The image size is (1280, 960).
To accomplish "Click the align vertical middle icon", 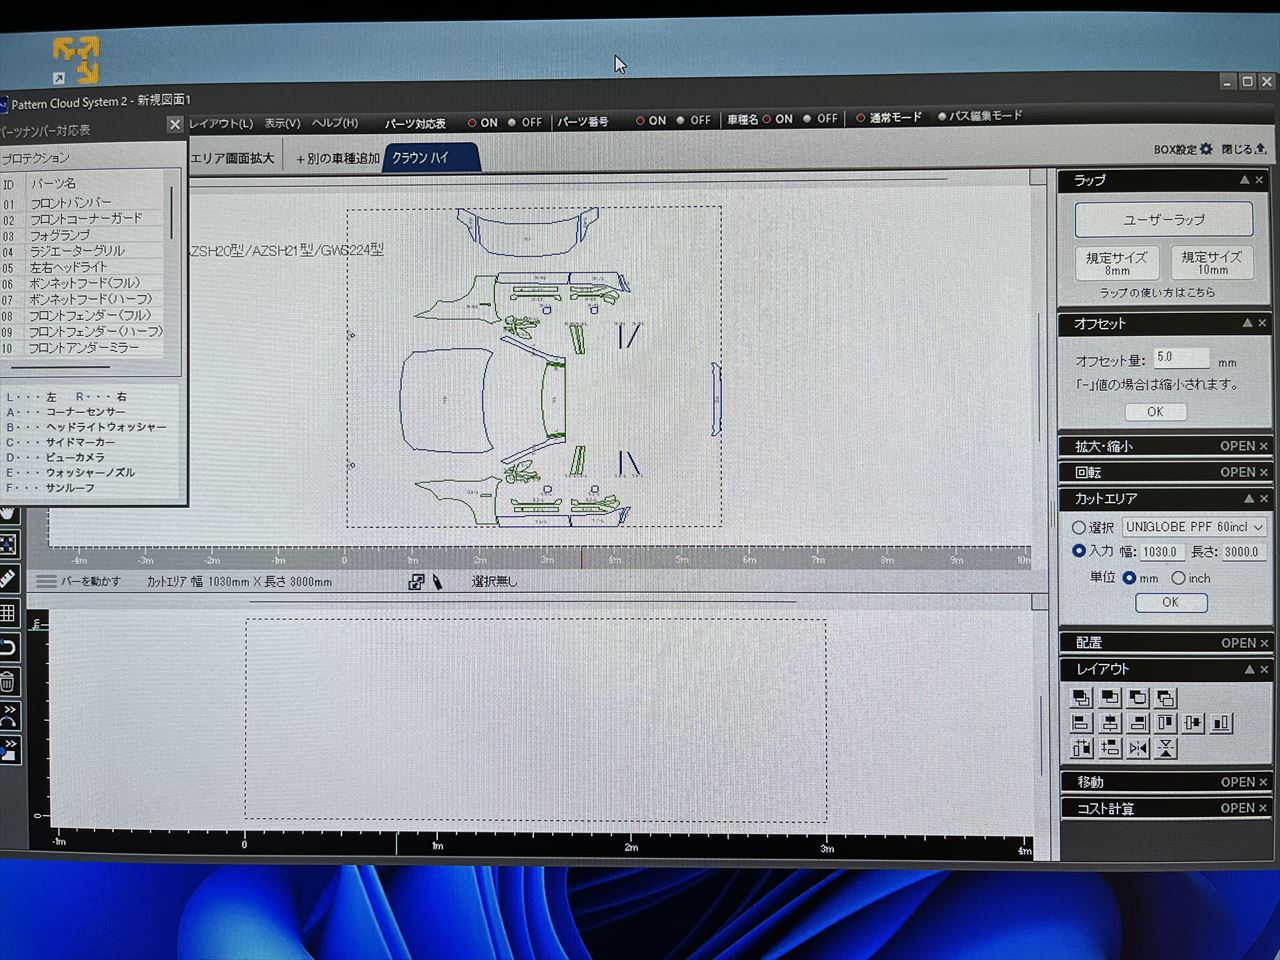I will [x=1193, y=723].
